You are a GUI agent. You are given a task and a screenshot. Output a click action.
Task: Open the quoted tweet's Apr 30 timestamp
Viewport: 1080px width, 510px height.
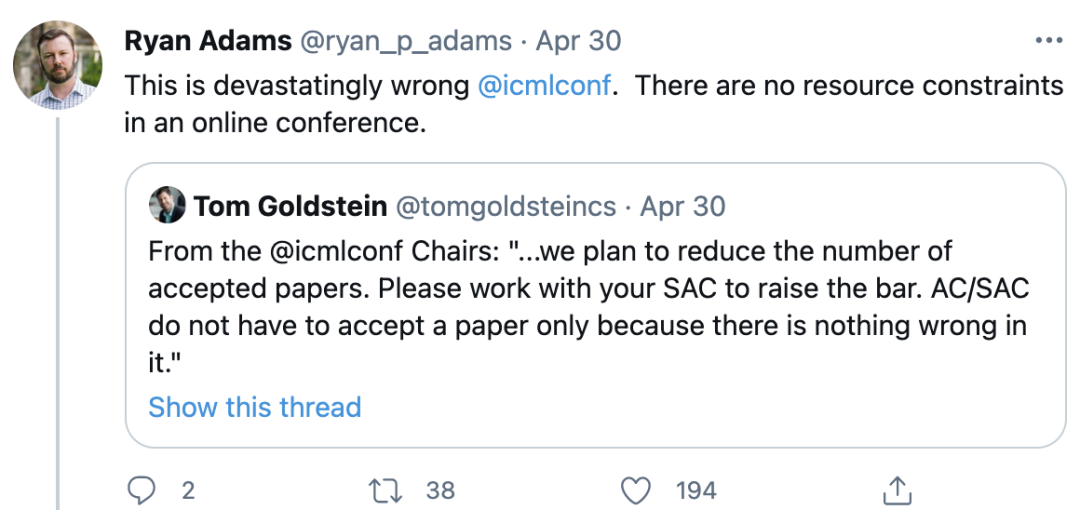coord(683,206)
